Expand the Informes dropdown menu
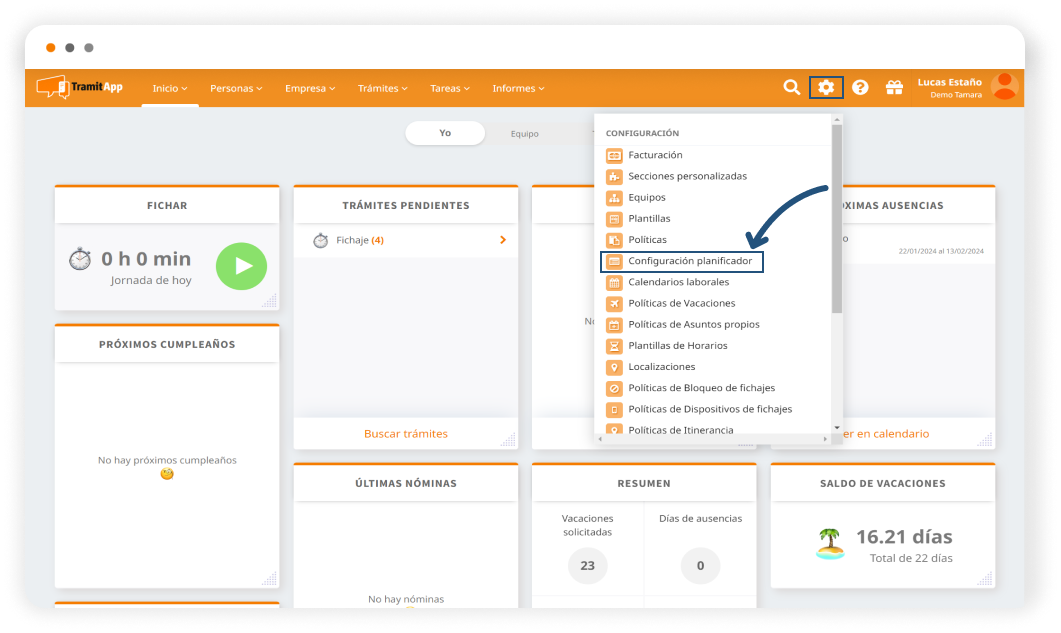The image size is (1061, 633). coord(518,88)
